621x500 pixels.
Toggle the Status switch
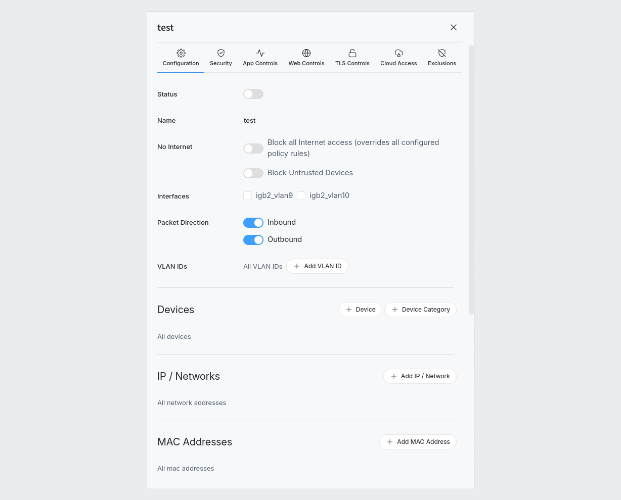tap(253, 94)
